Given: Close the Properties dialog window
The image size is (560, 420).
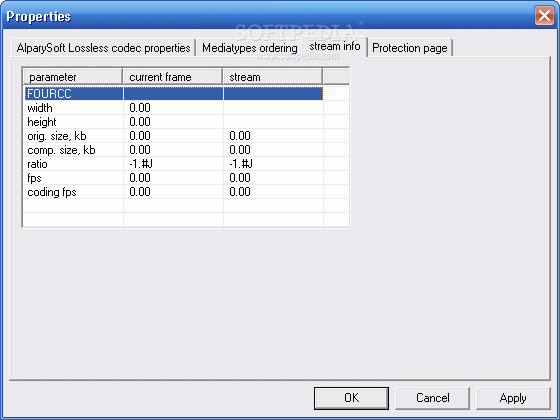Looking at the screenshot, I should coord(544,16).
